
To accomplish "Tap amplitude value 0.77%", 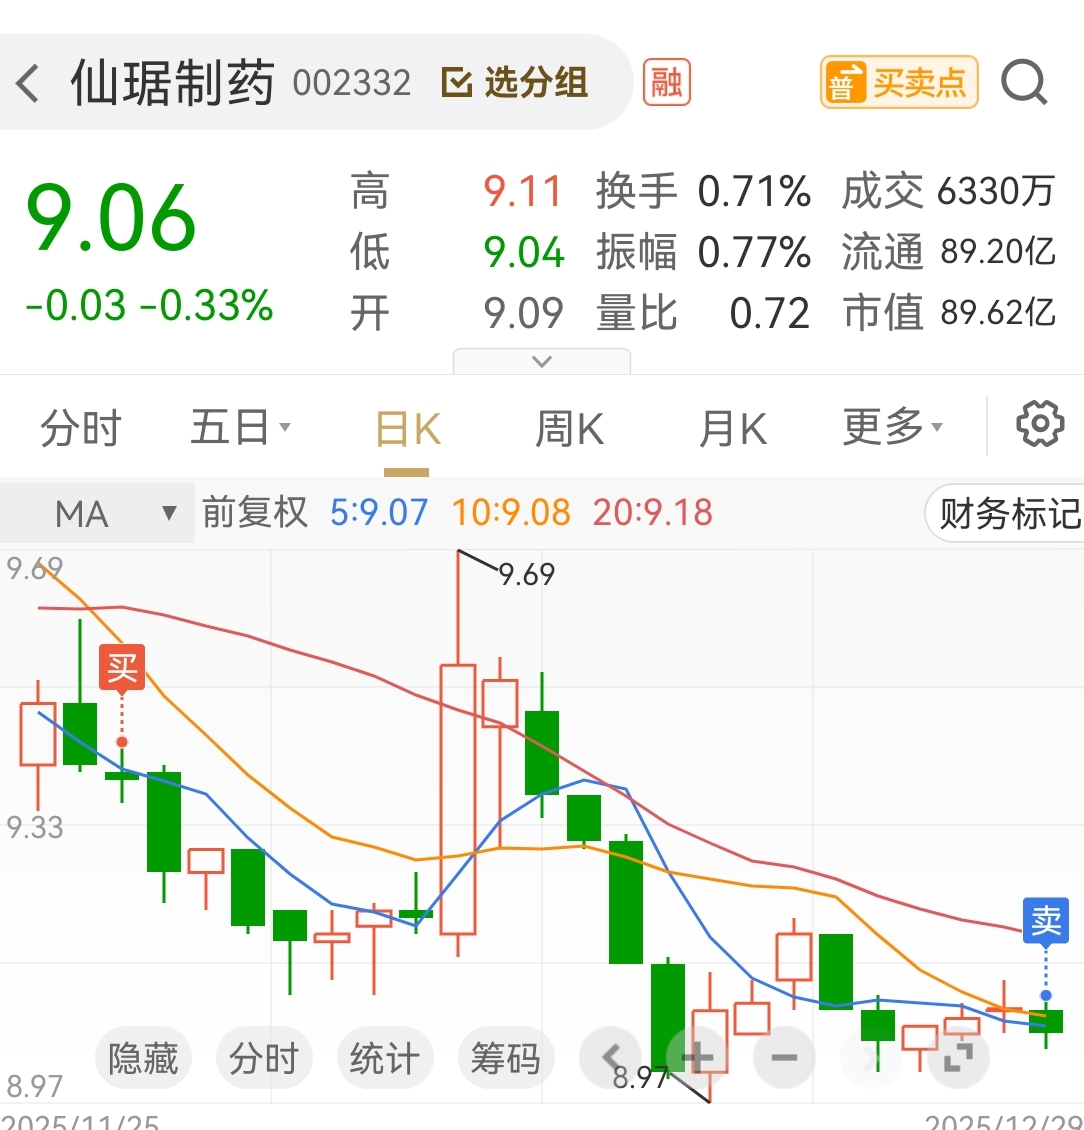I will coord(754,252).
